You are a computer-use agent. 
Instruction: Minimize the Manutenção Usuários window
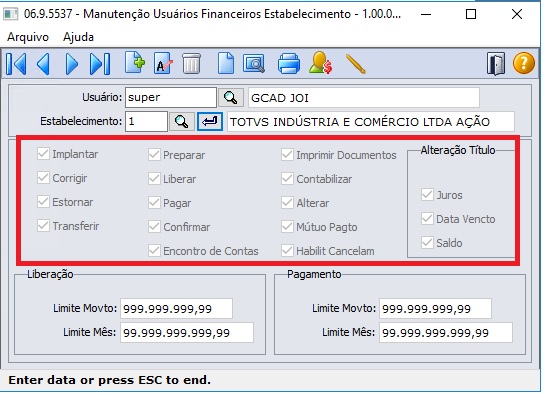click(x=426, y=14)
